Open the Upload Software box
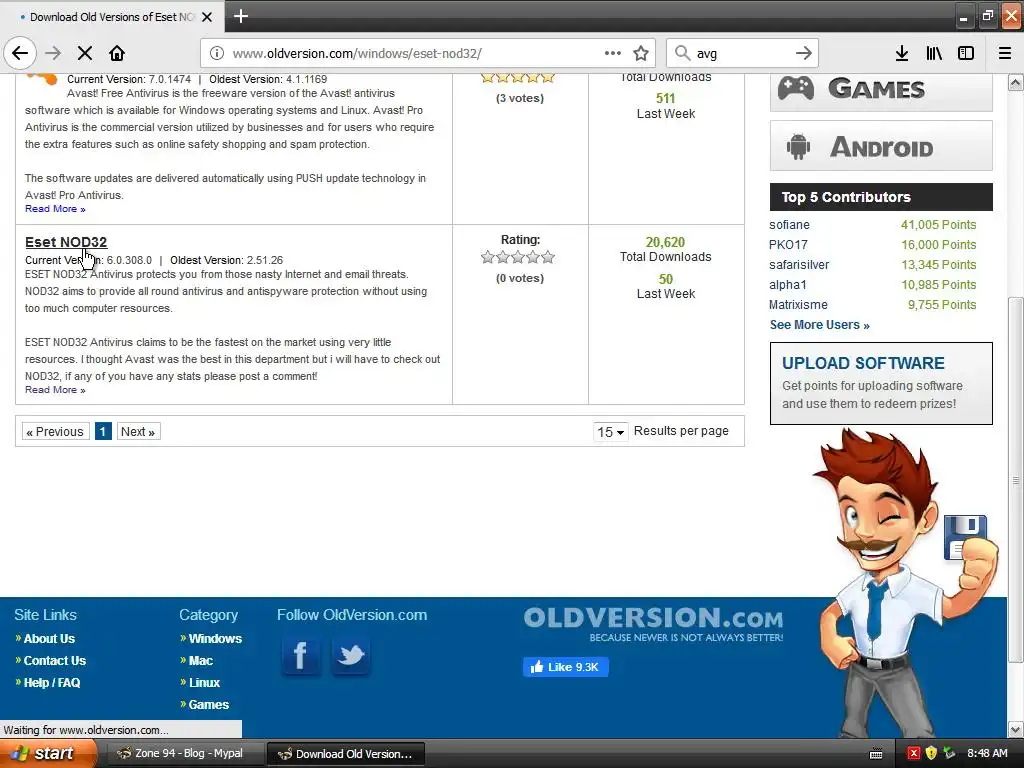This screenshot has height=768, width=1024. 881,383
